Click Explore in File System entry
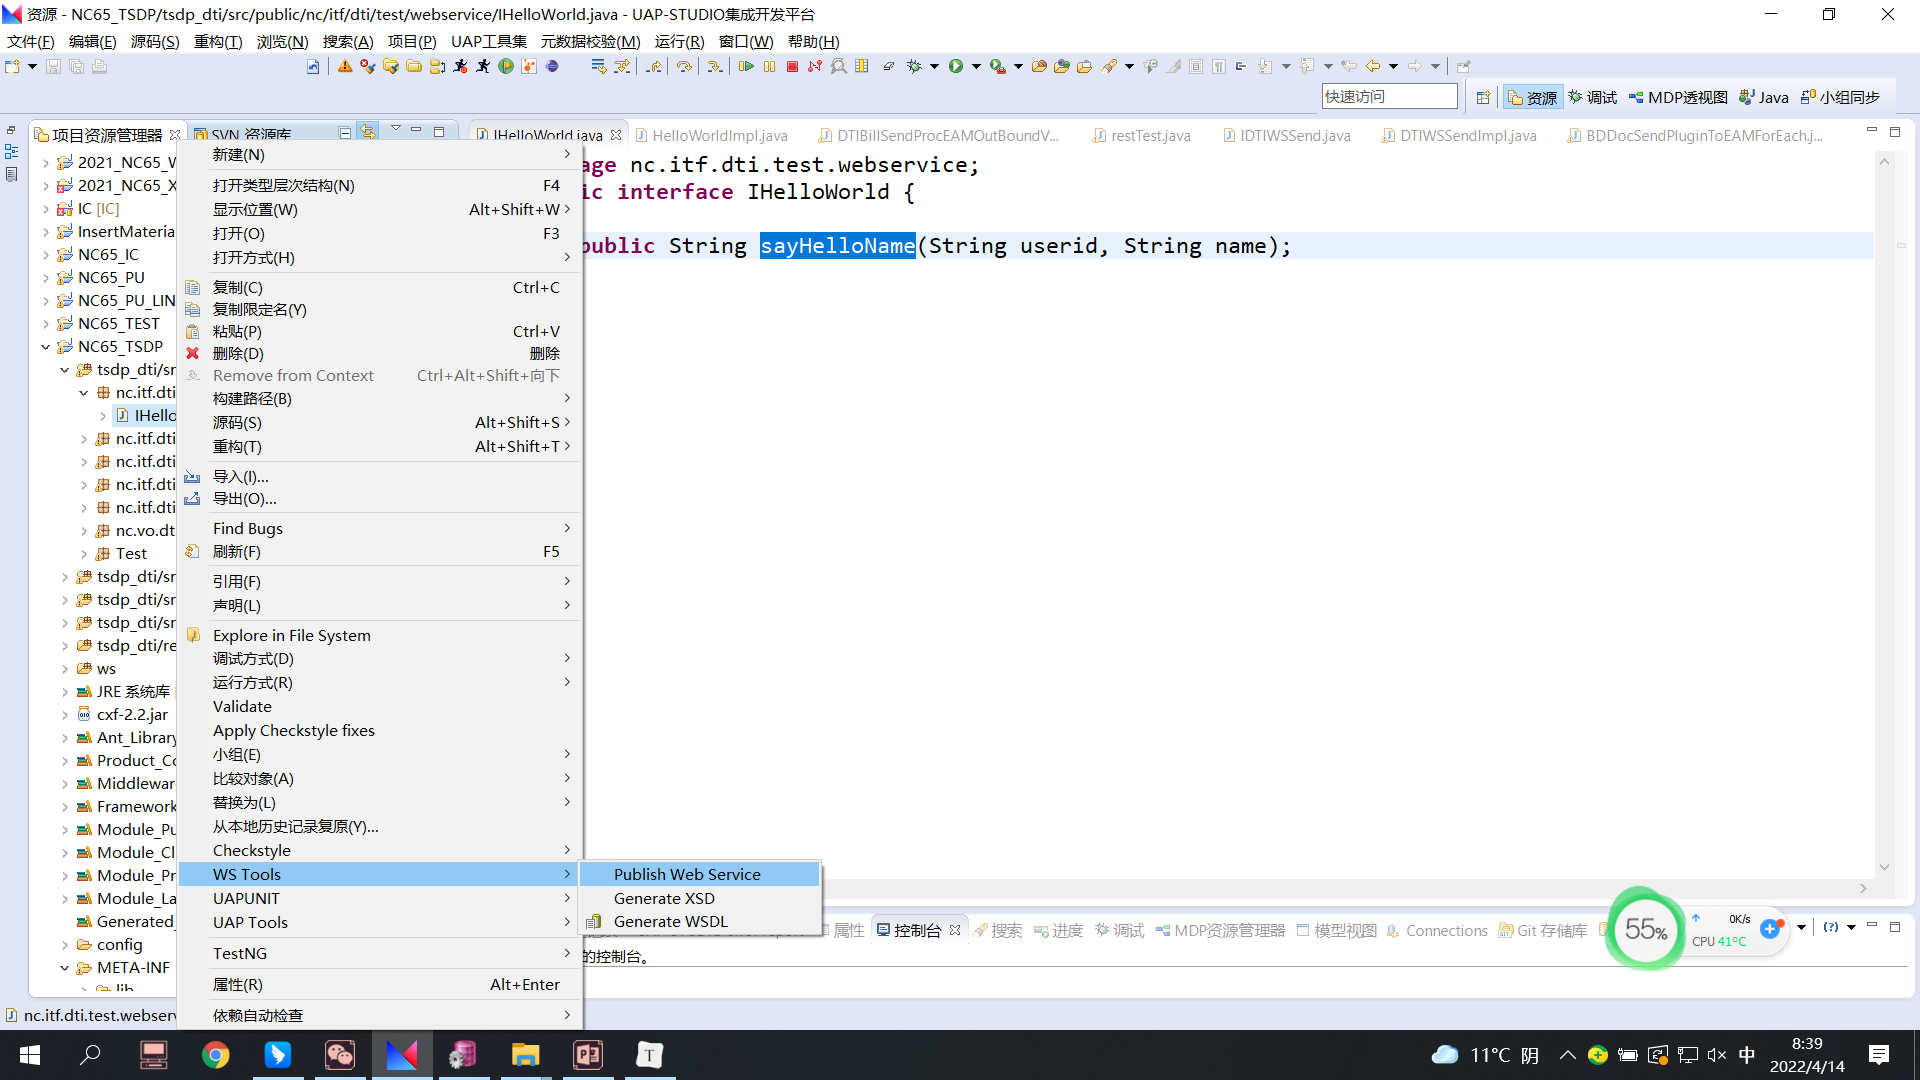The width and height of the screenshot is (1920, 1080). coord(291,635)
